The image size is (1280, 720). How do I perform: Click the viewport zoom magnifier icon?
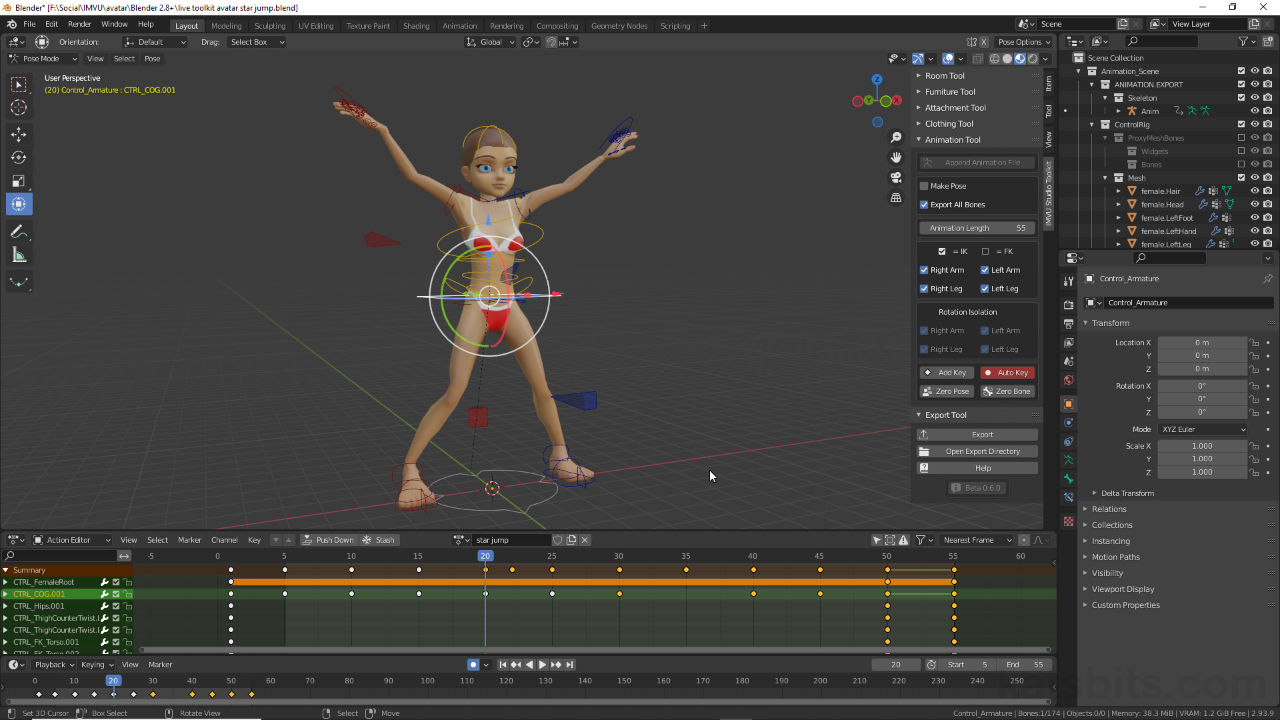896,138
